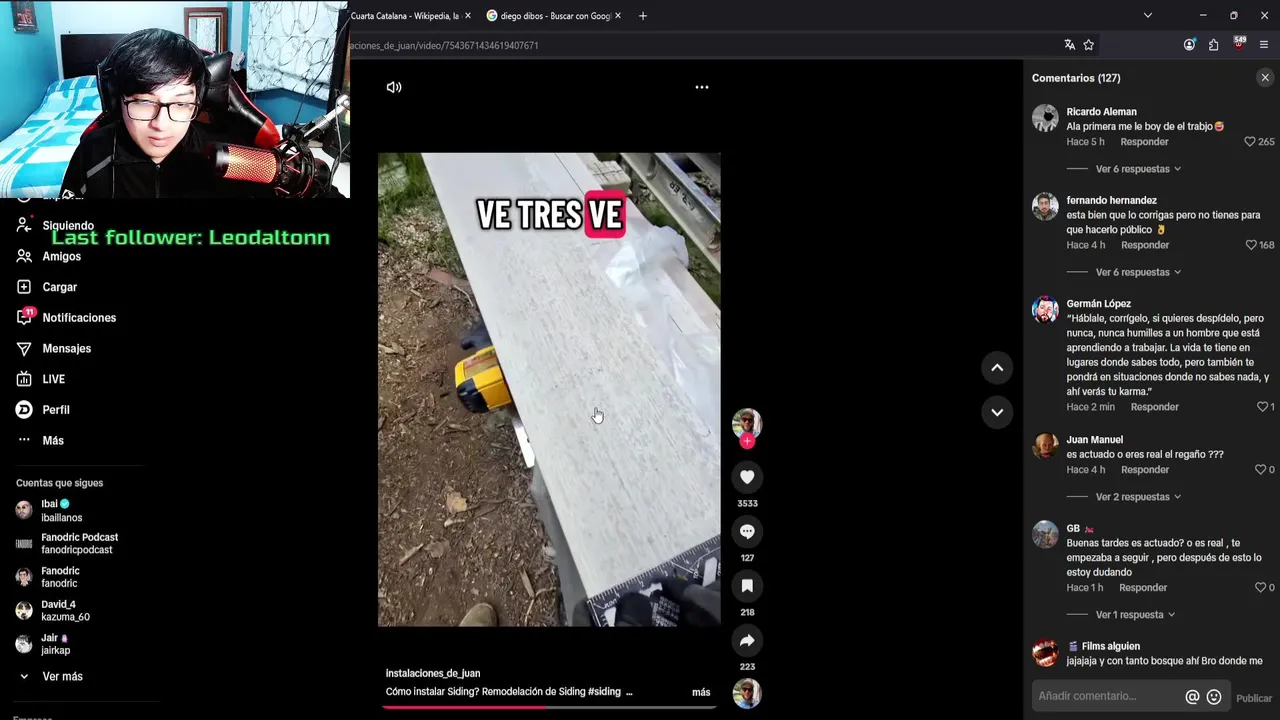Screen dimensions: 1280x720
Task: Like Germán López's comment
Action: [1262, 407]
